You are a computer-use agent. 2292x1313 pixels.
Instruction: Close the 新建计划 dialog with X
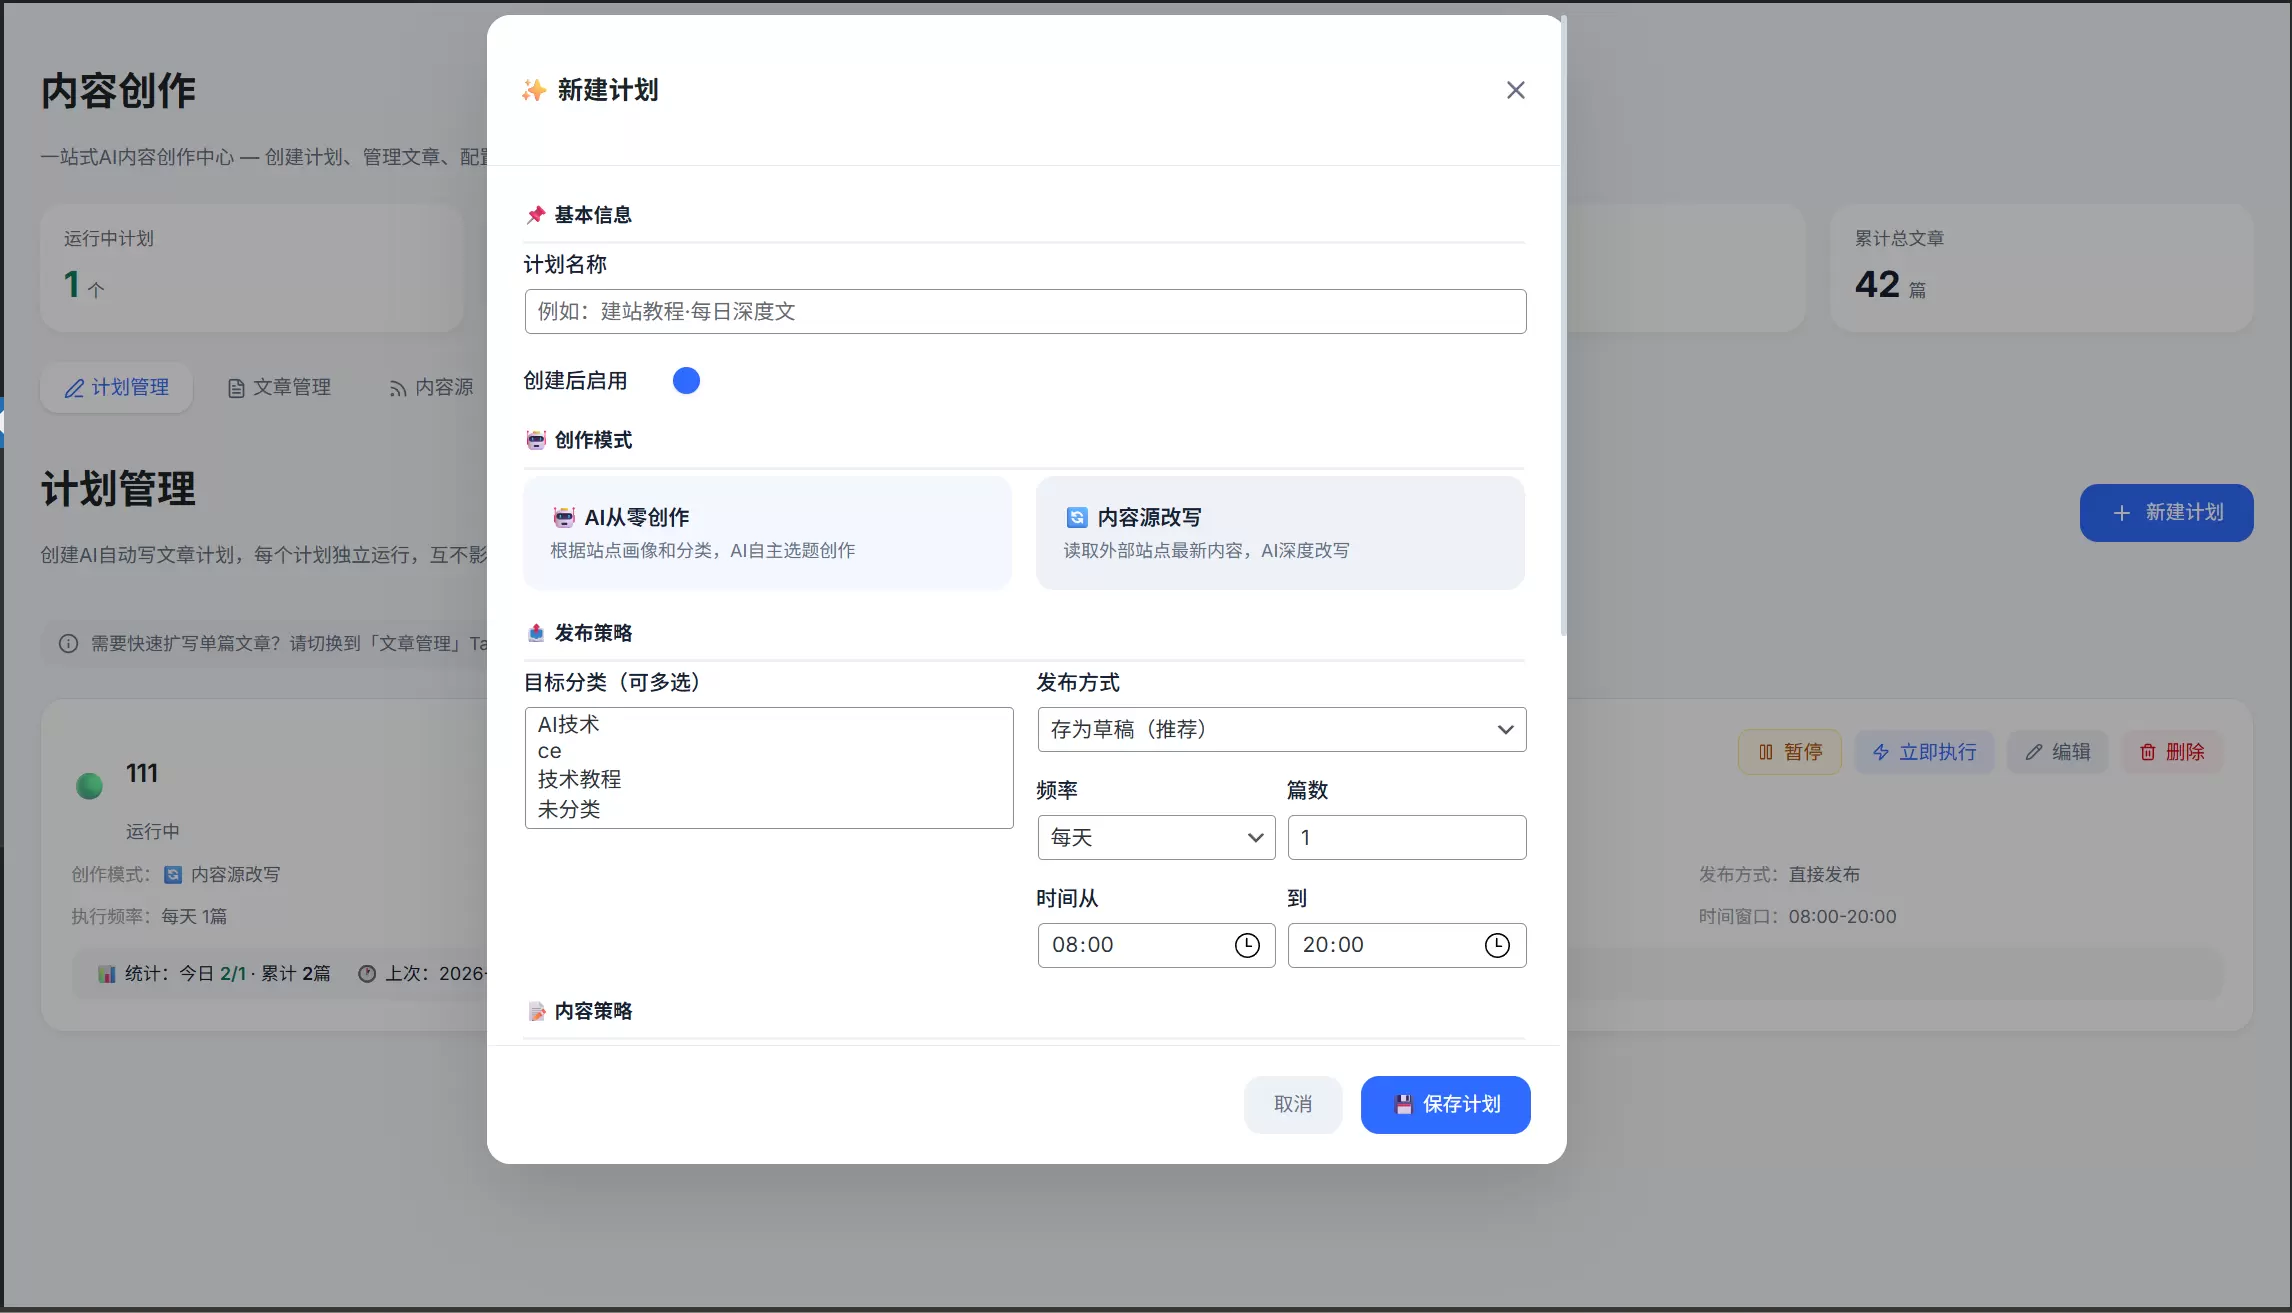pos(1515,90)
